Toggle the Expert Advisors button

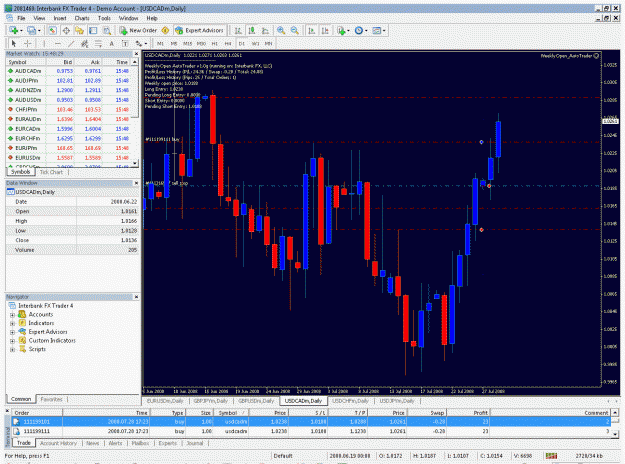coord(200,30)
